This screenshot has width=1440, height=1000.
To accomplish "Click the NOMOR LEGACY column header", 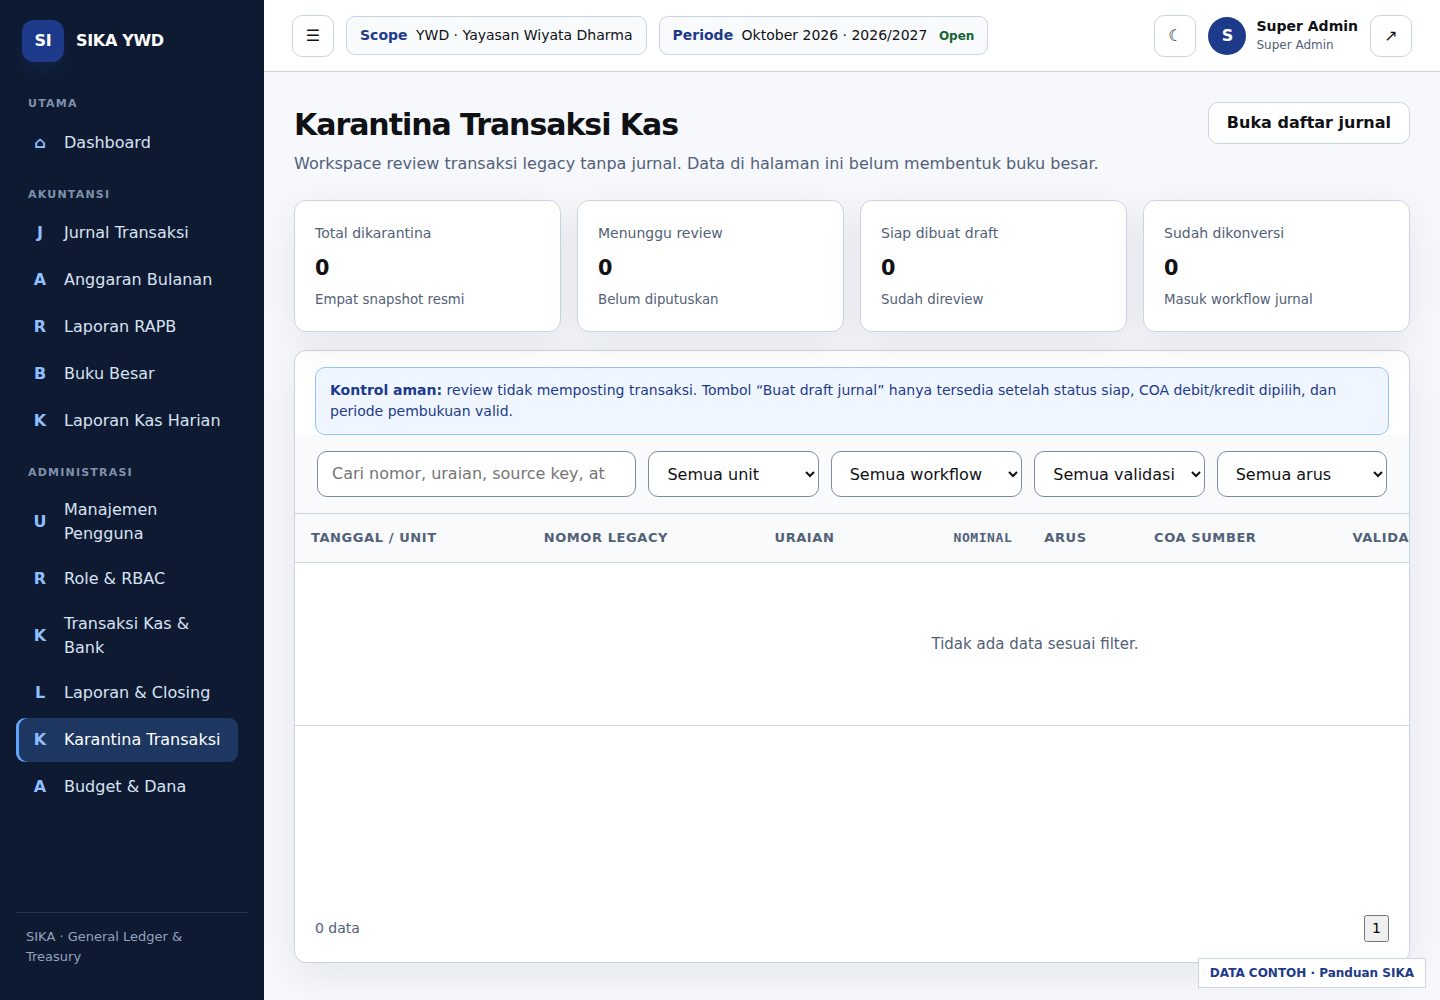I will 605,538.
